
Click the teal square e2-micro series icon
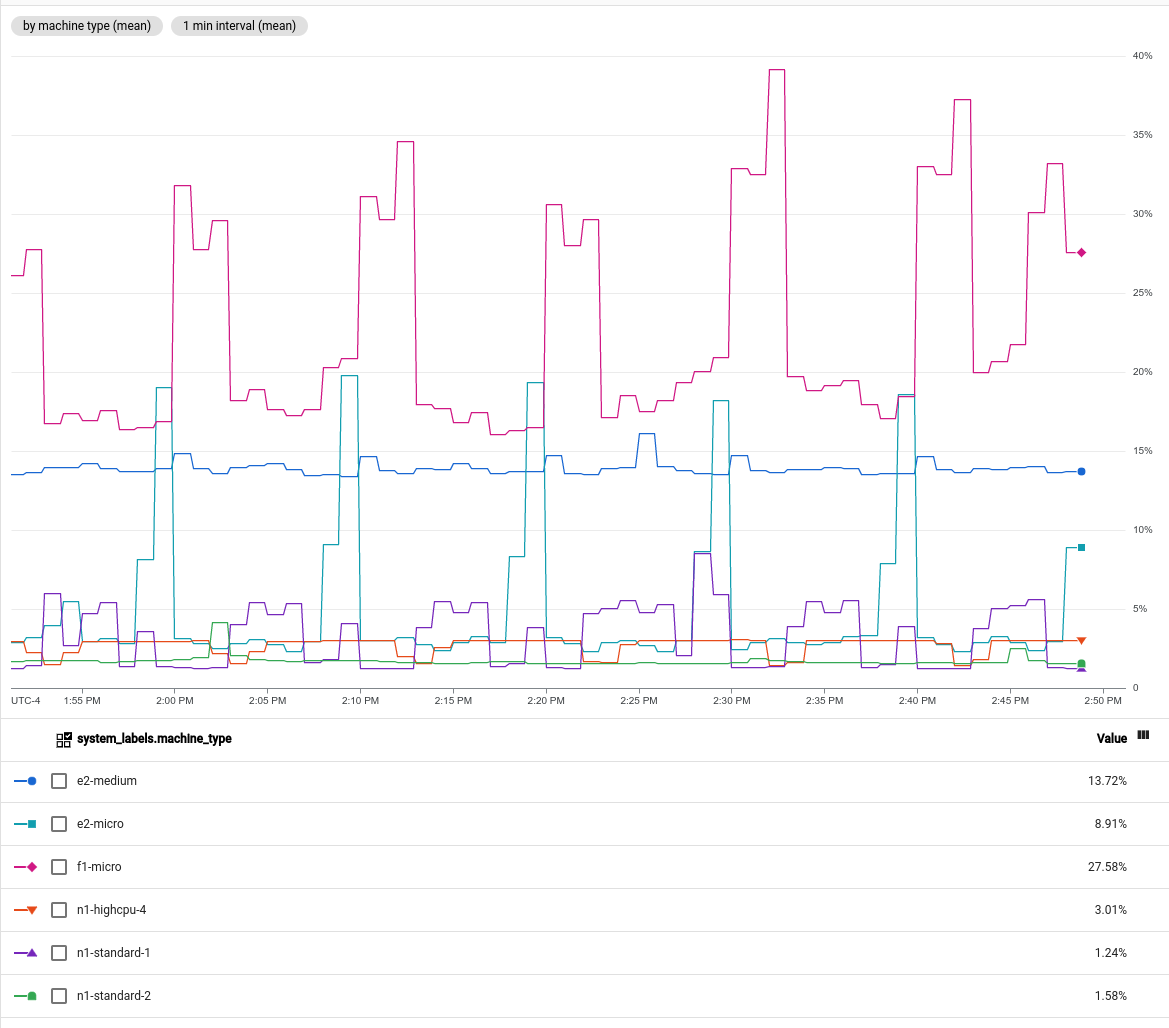24,823
